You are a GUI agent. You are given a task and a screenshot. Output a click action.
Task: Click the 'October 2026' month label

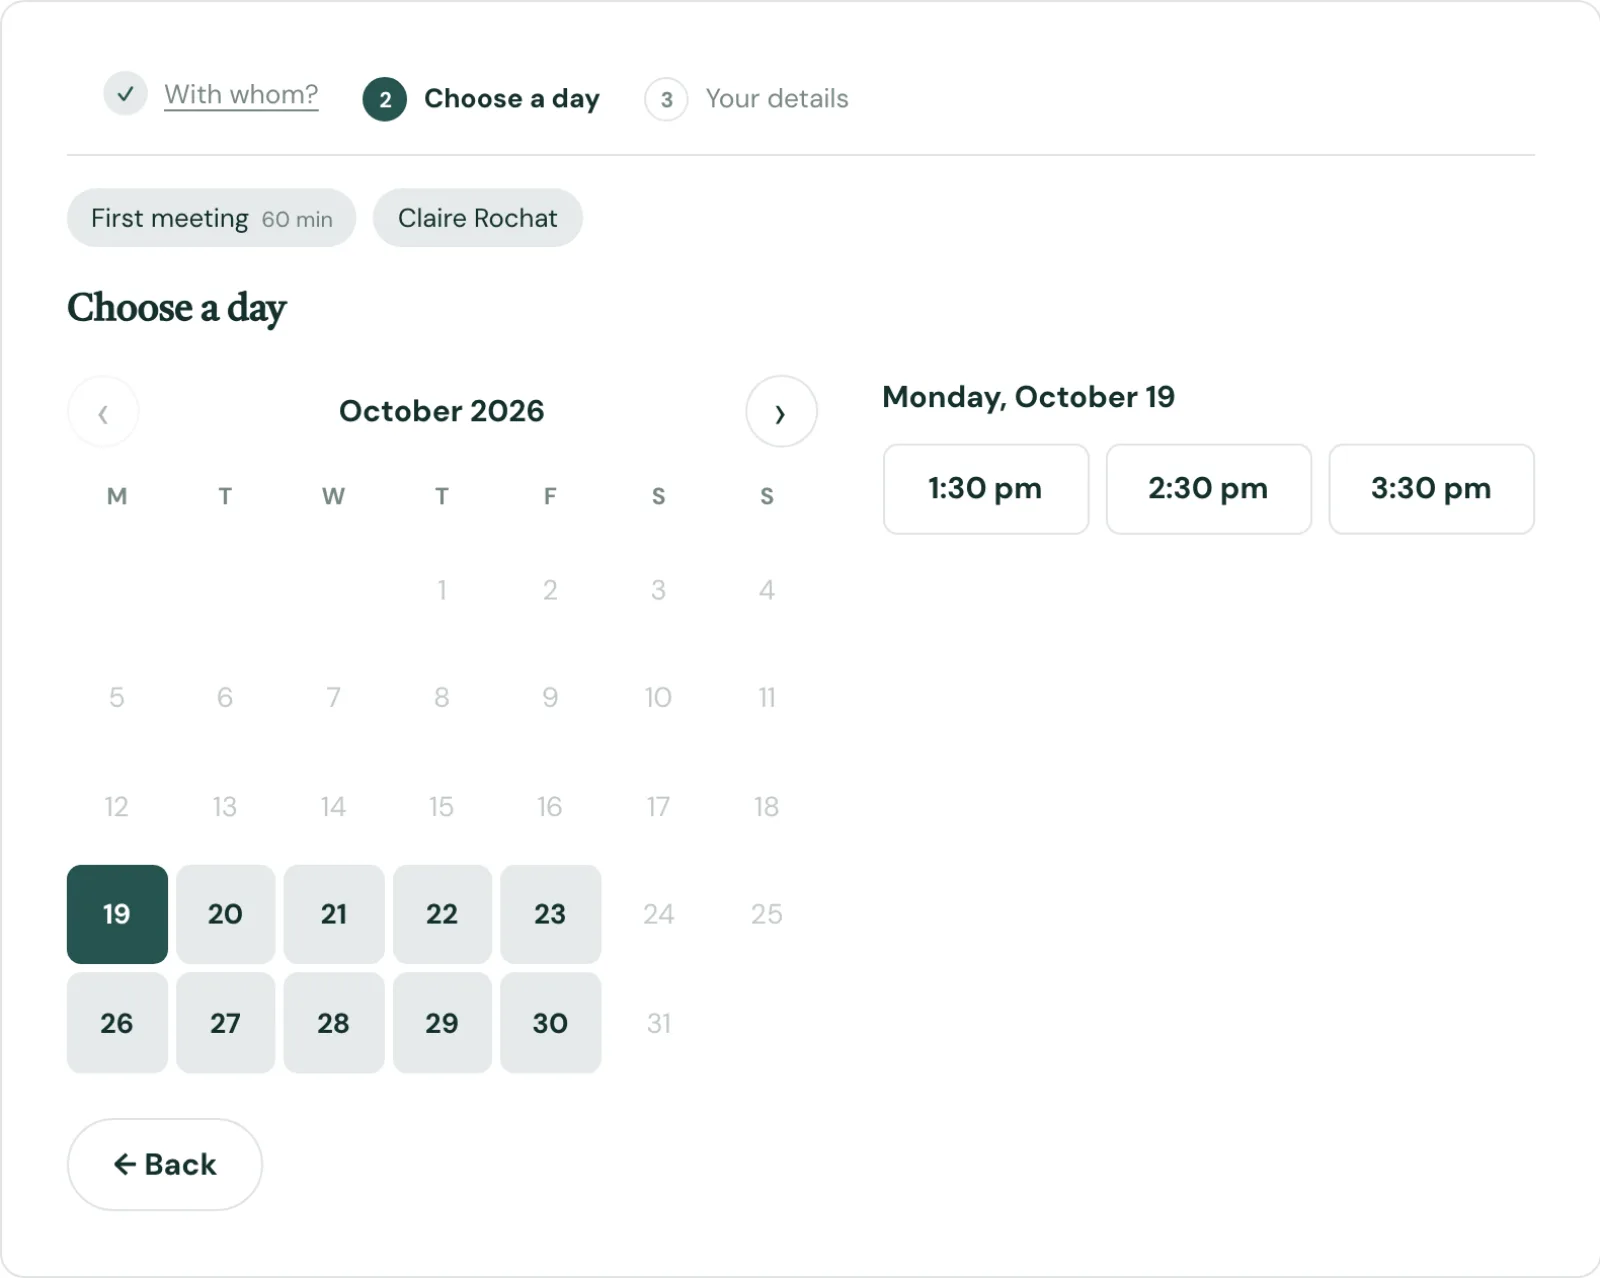pos(442,411)
